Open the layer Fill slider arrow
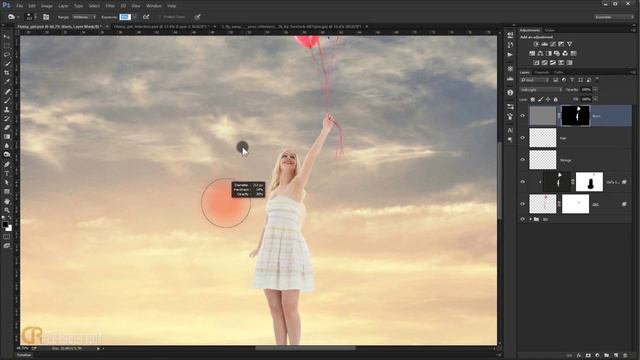This screenshot has width=640, height=360. pyautogui.click(x=595, y=99)
